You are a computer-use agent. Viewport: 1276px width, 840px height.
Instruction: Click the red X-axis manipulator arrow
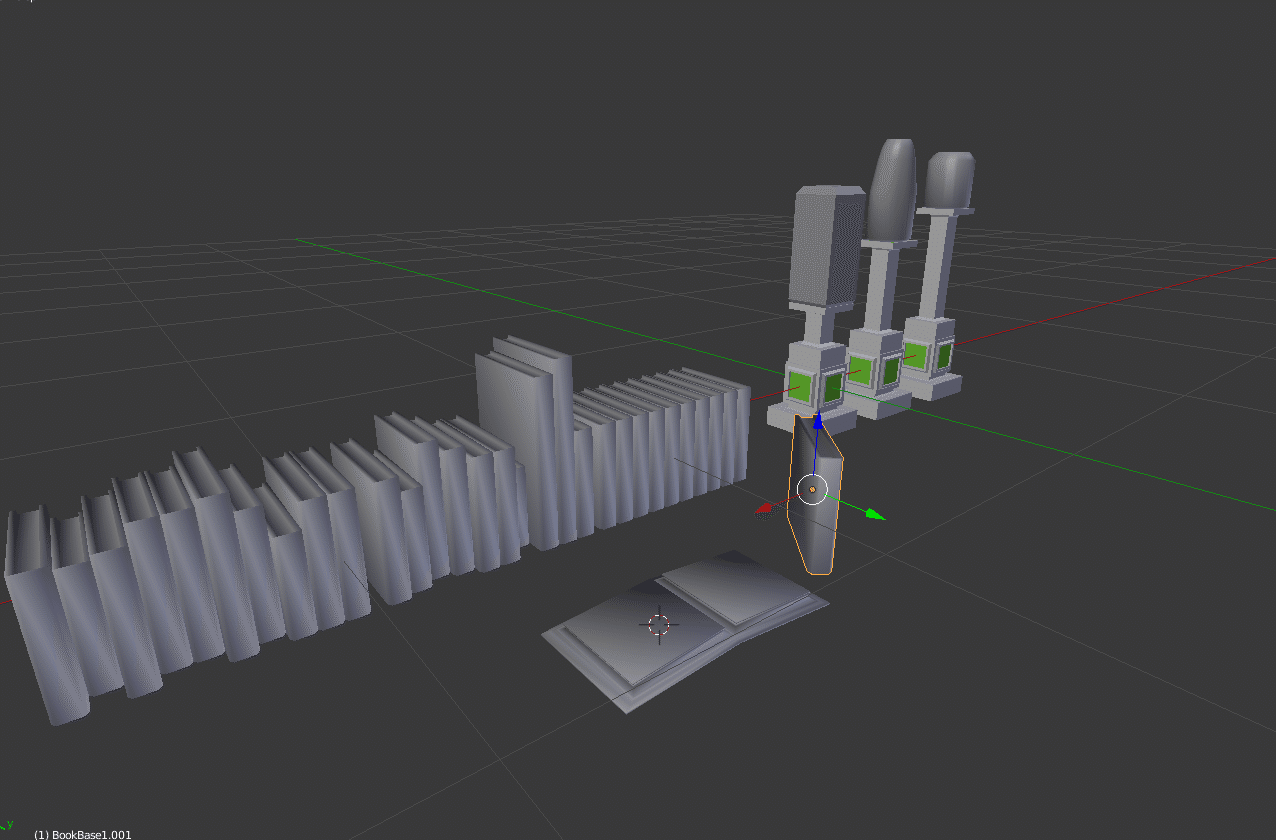[763, 508]
